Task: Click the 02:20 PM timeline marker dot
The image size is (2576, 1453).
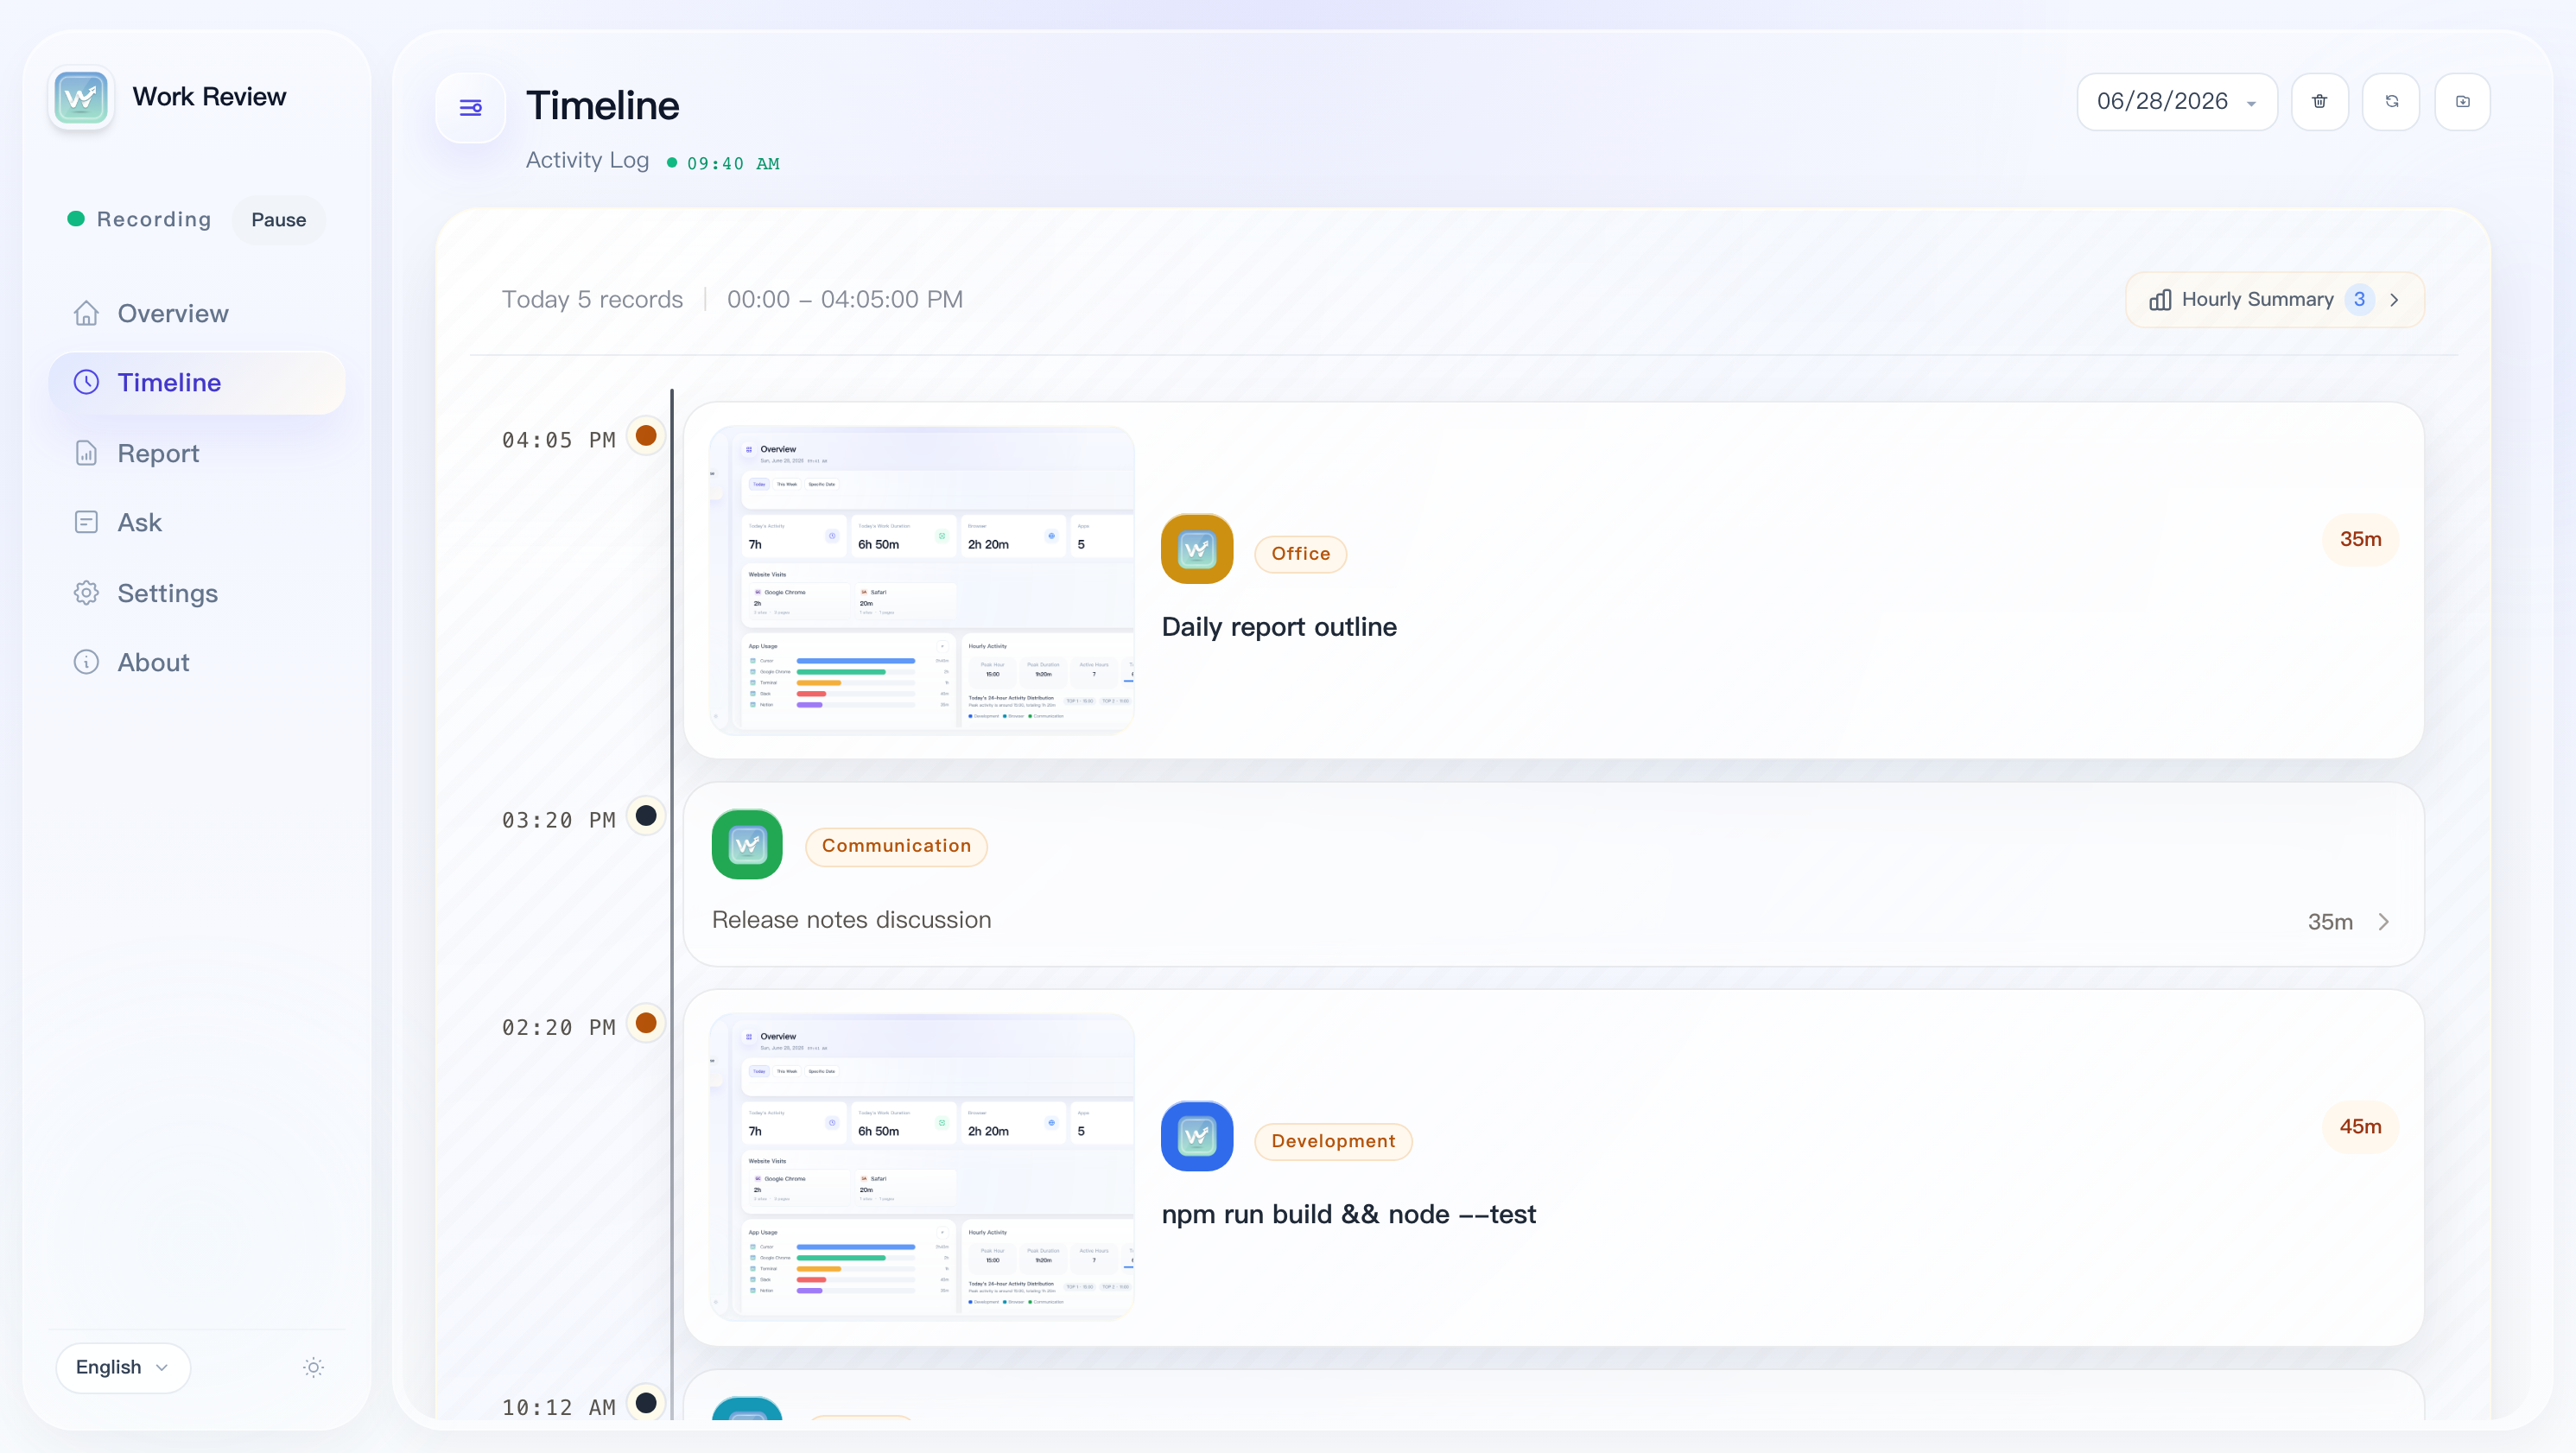Action: (646, 1023)
